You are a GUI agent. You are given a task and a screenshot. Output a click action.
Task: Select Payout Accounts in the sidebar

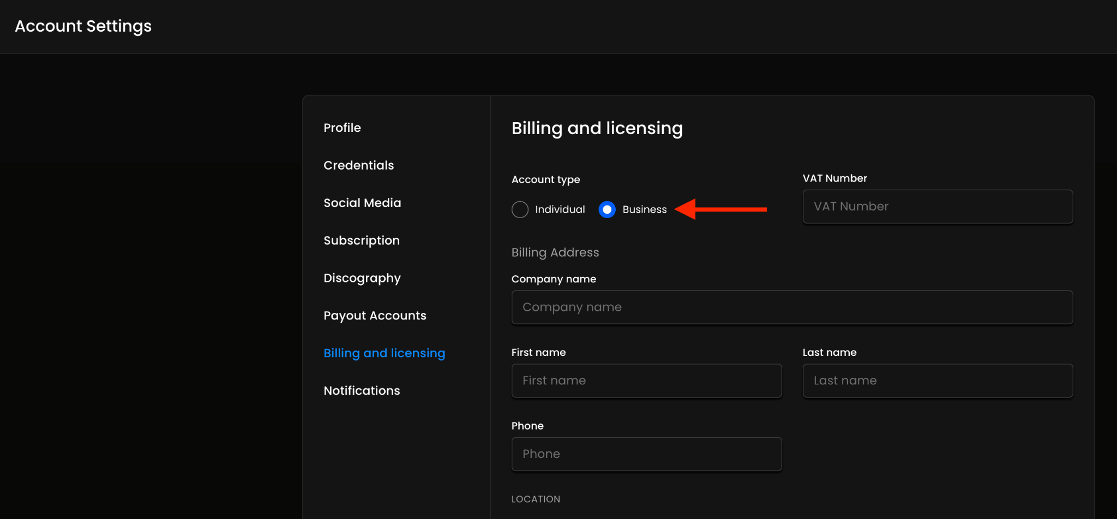click(375, 315)
